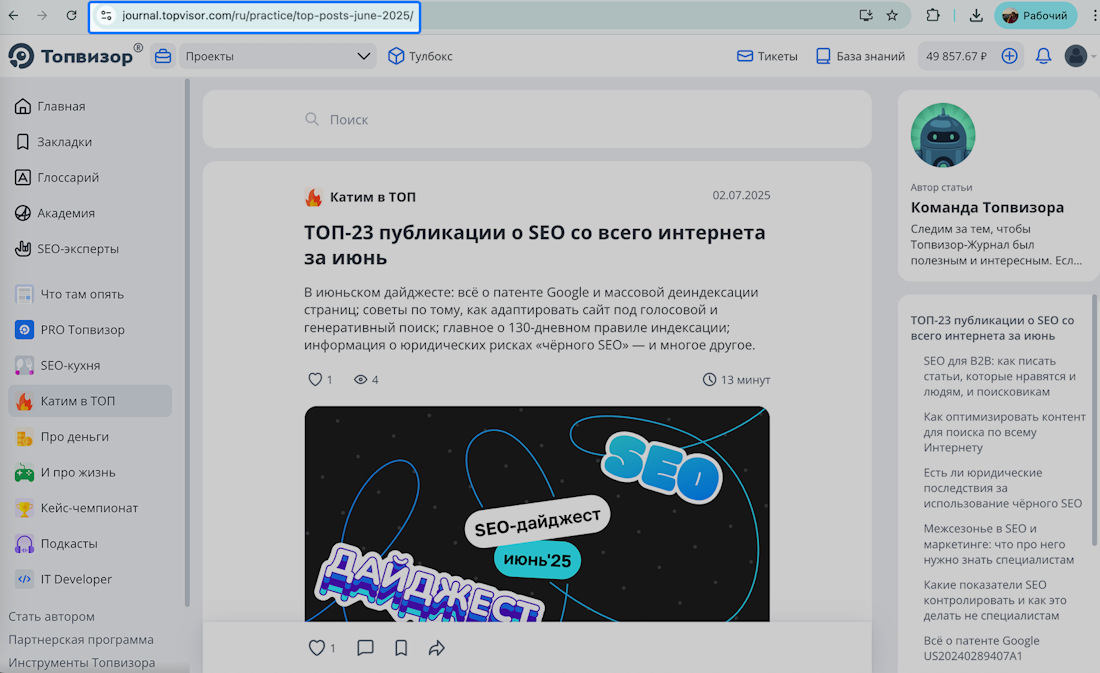Click the briefcase projects icon
The width and height of the screenshot is (1100, 673).
pos(162,56)
